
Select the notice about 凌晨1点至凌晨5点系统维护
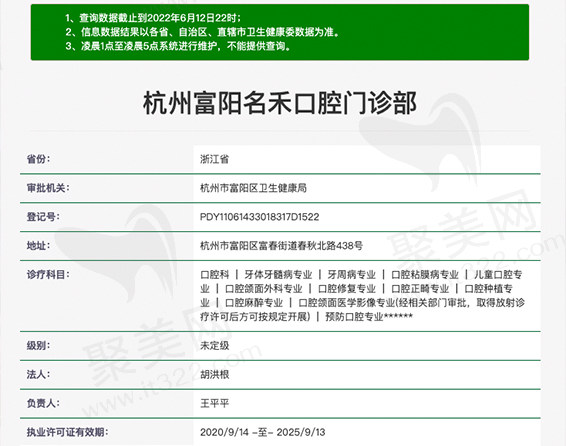tap(178, 46)
